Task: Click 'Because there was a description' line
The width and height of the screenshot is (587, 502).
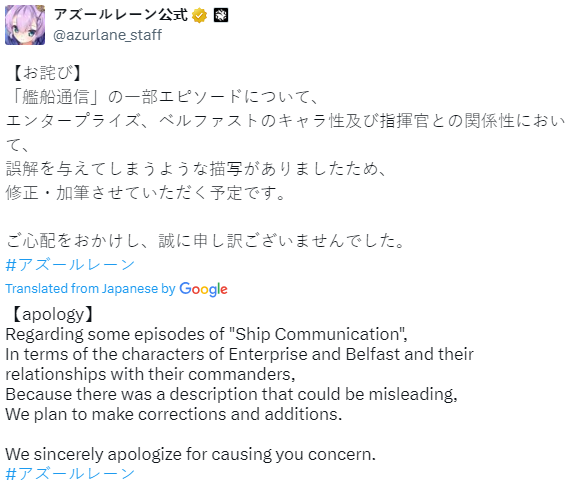Action: point(231,394)
